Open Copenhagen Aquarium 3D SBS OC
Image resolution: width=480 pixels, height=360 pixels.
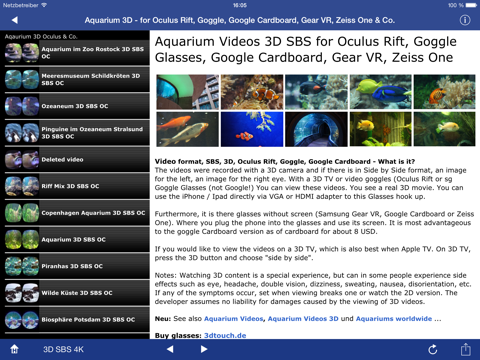[x=77, y=213]
